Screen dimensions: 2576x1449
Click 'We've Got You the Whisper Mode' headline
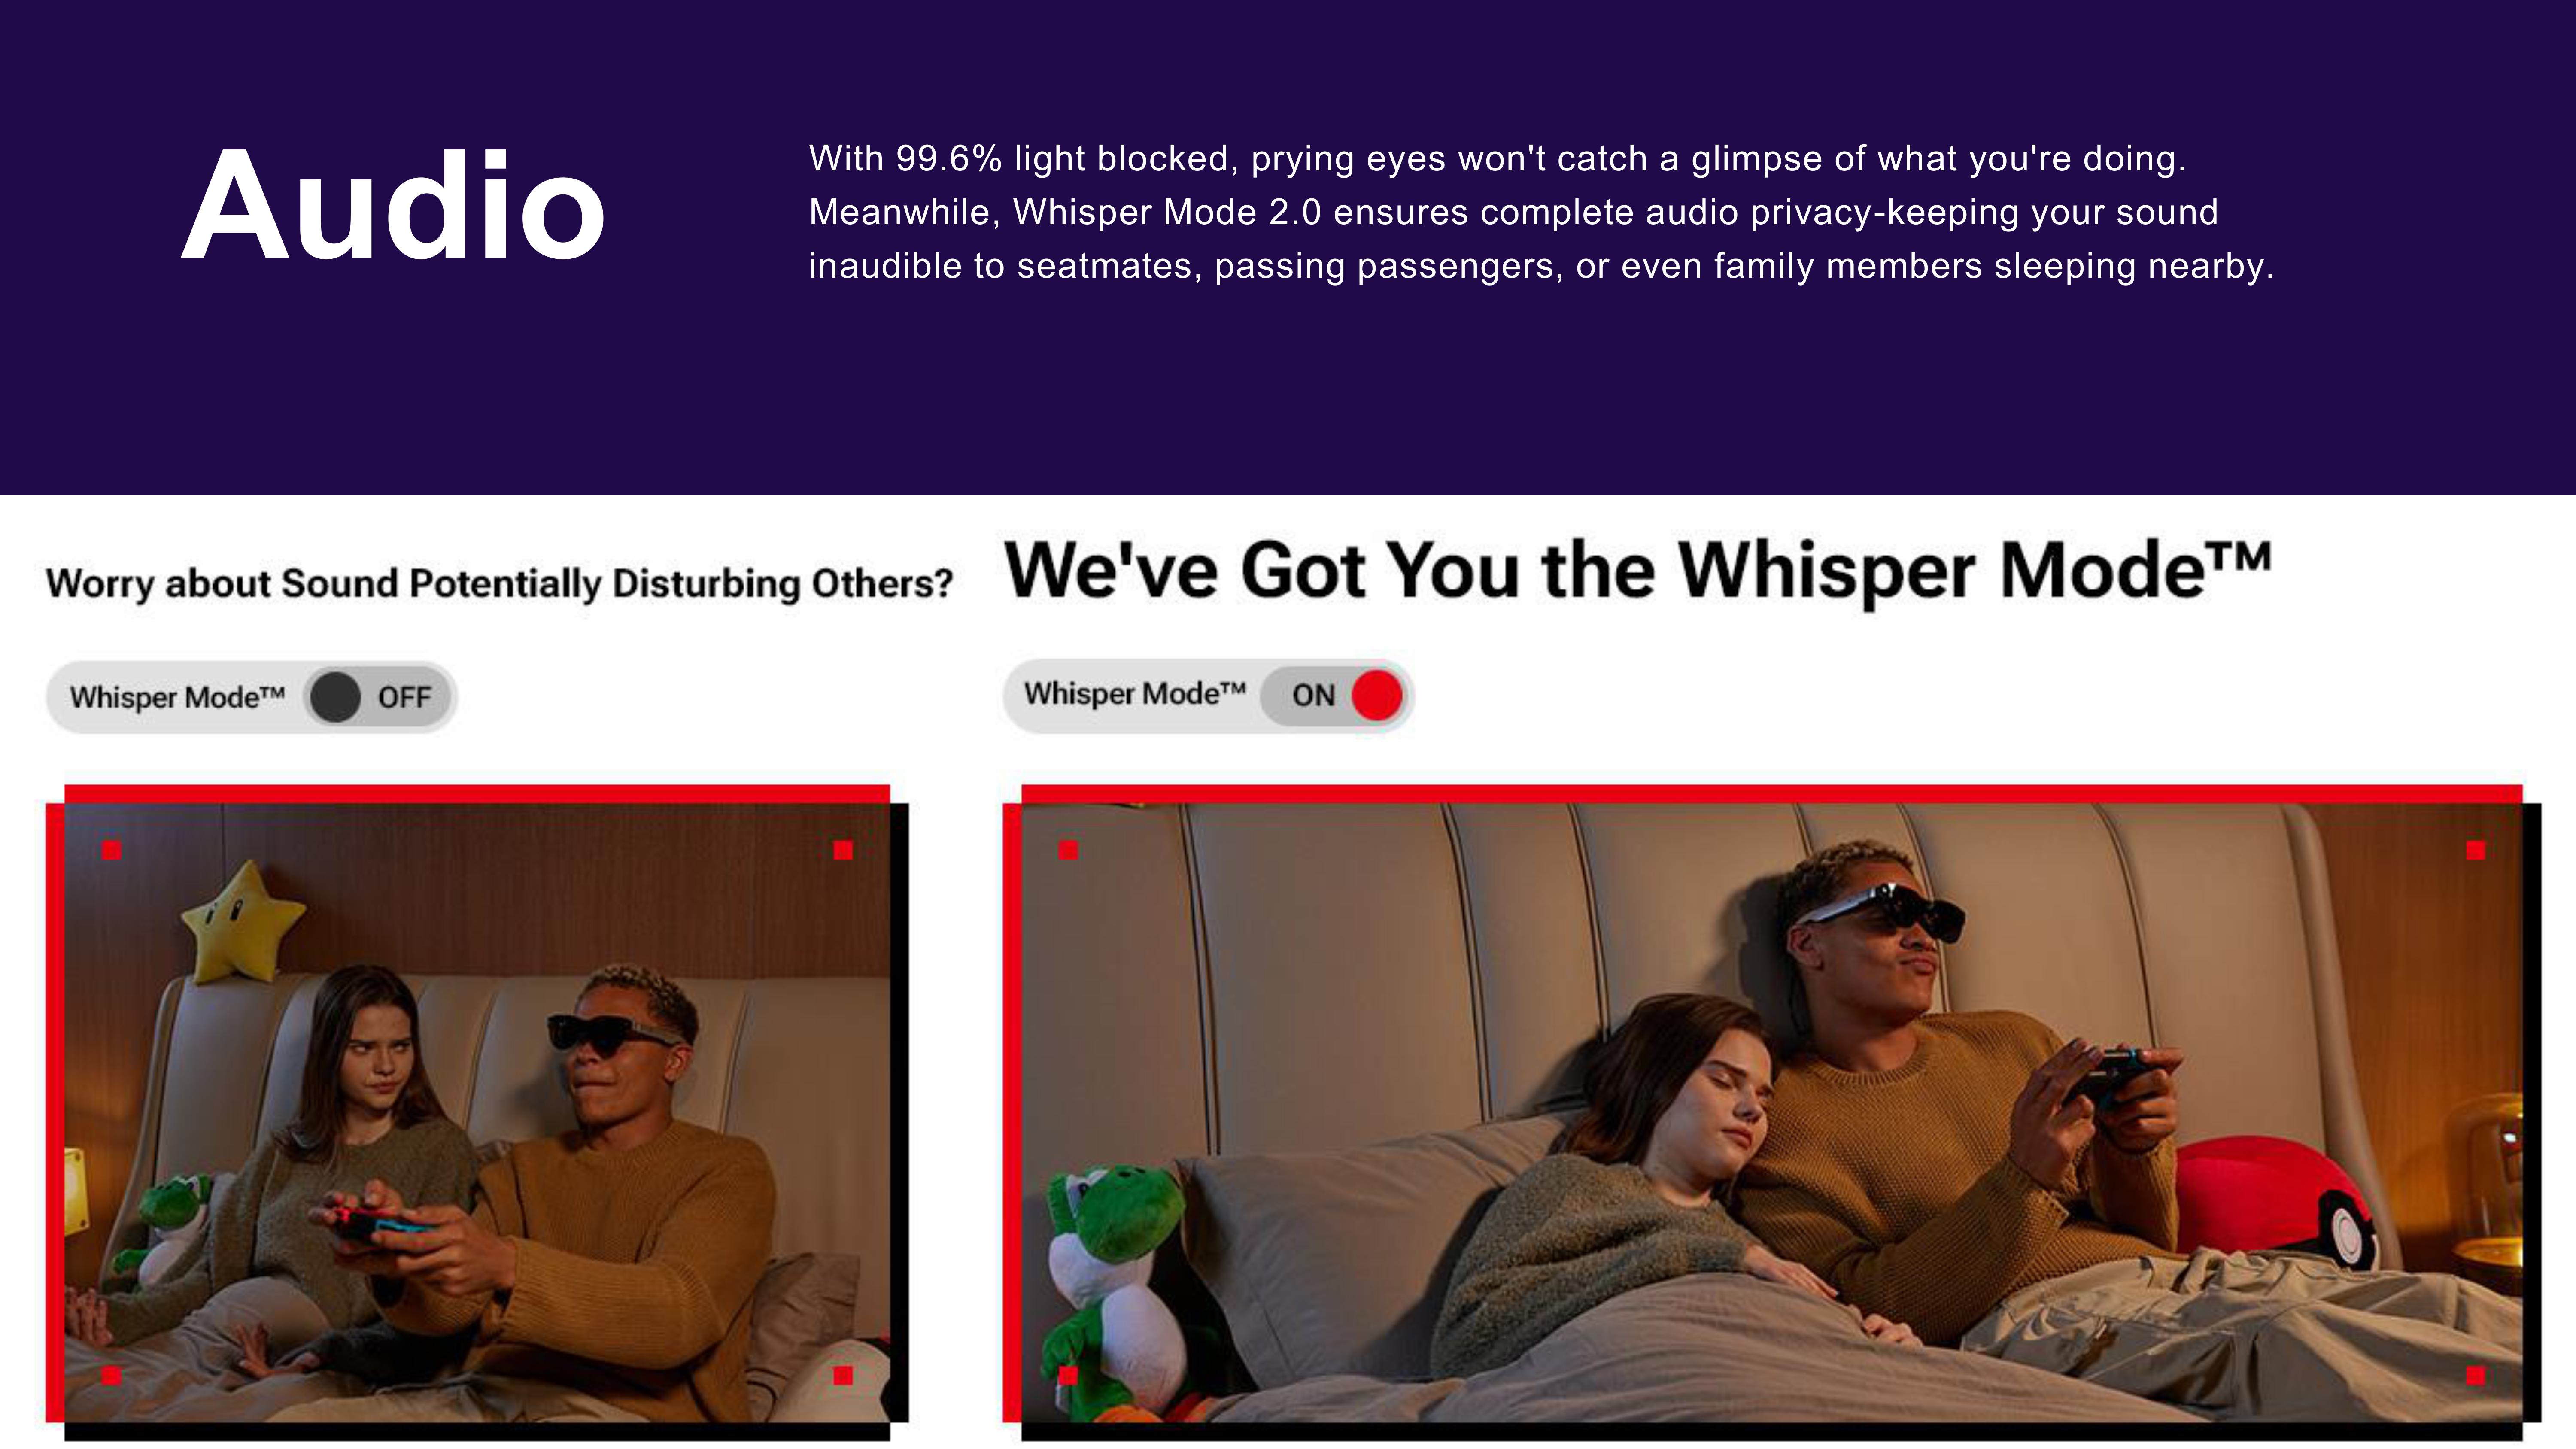[1637, 570]
